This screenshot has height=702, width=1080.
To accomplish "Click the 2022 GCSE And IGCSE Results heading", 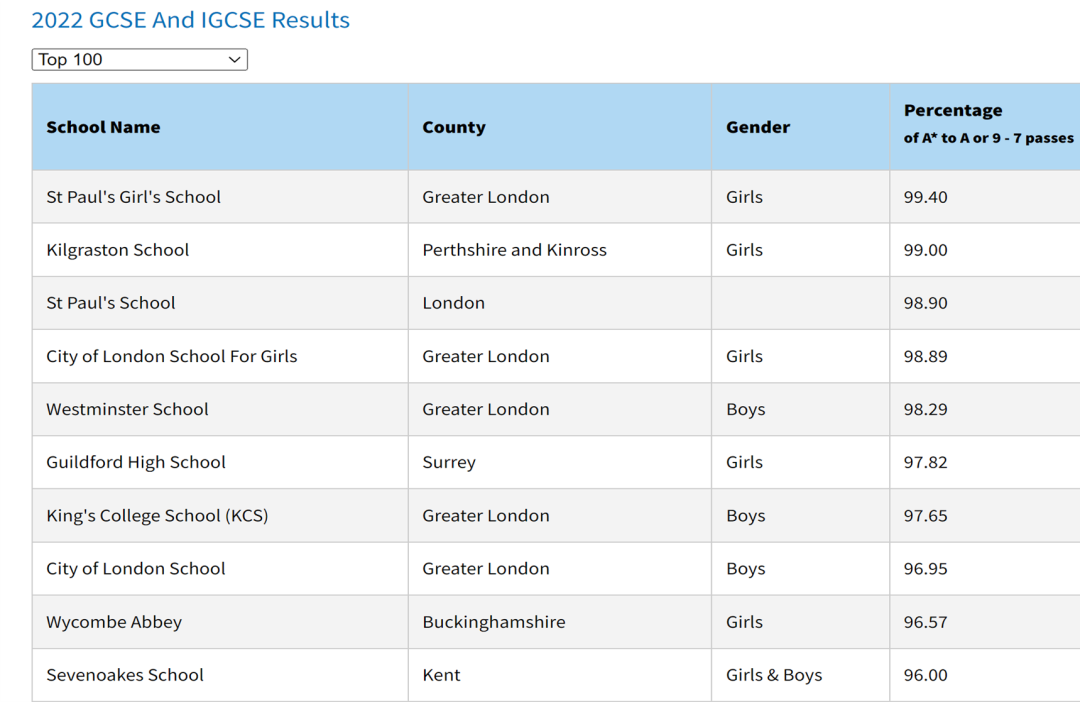I will (191, 20).
